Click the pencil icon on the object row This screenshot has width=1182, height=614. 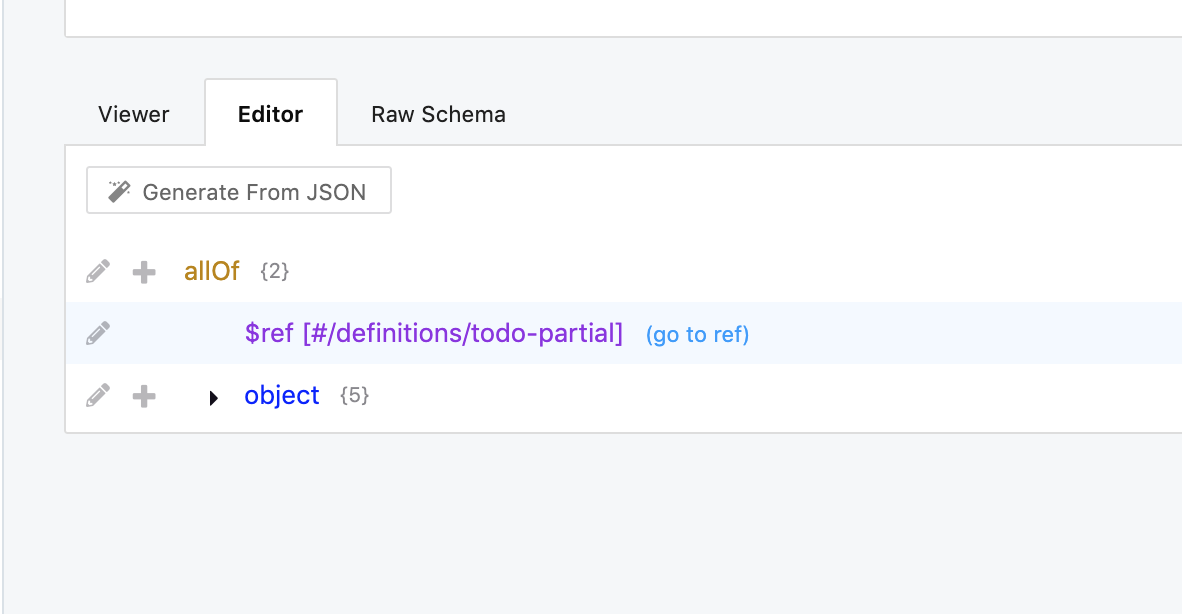[98, 396]
